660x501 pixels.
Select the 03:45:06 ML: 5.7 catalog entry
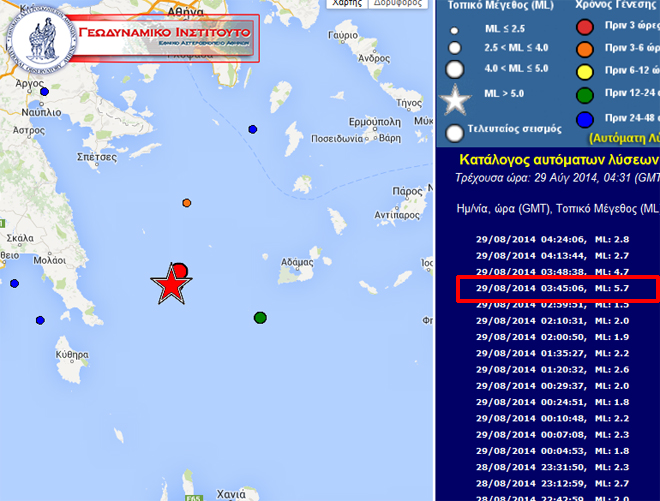tap(552, 288)
